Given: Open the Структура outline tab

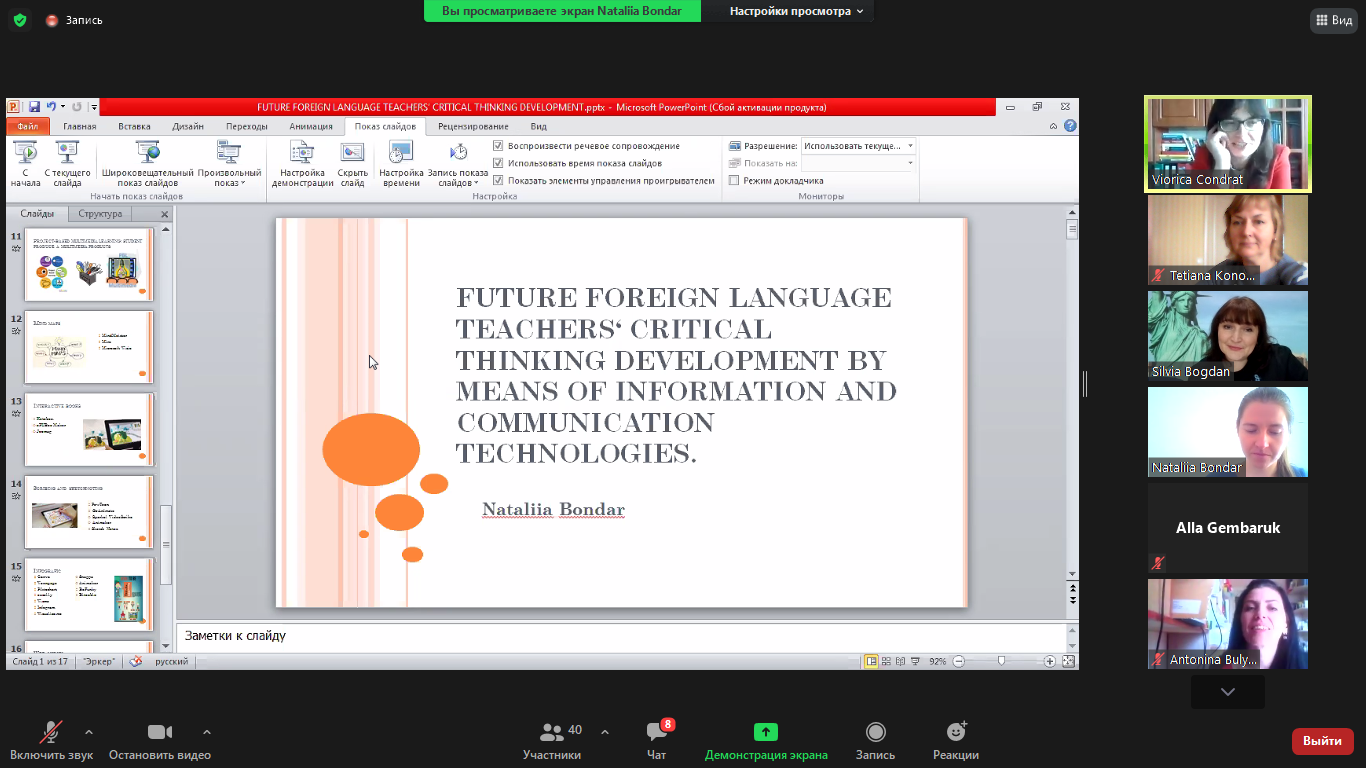Looking at the screenshot, I should (100, 214).
